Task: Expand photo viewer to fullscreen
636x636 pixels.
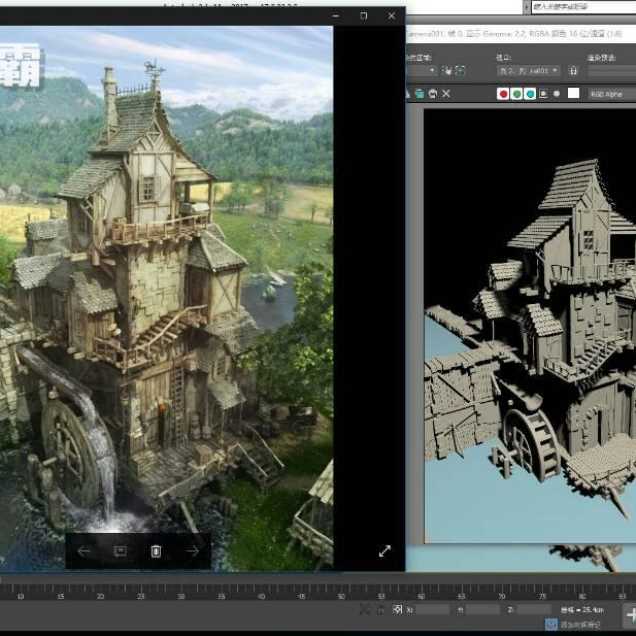Action: 385,551
